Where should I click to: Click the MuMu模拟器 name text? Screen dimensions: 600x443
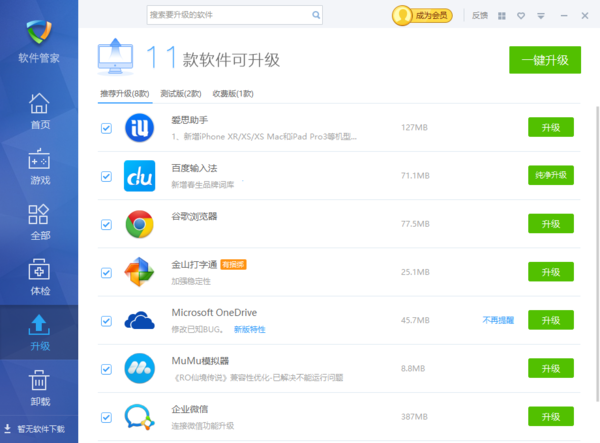coord(200,361)
